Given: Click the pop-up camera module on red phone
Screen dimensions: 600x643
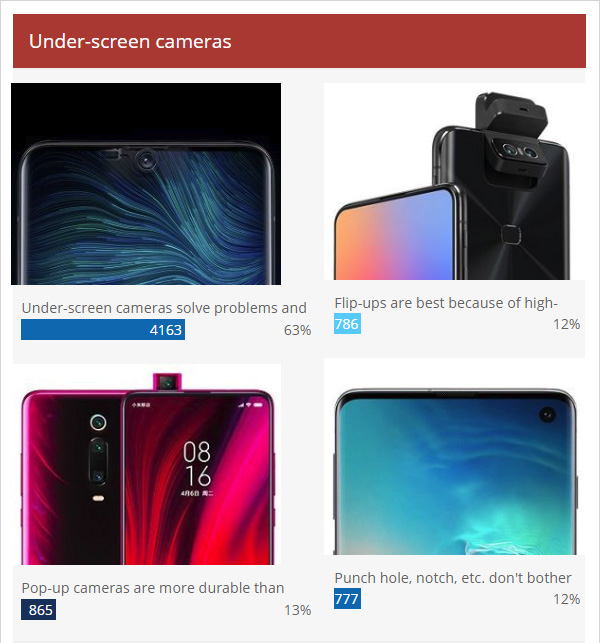Looking at the screenshot, I should click(x=167, y=382).
